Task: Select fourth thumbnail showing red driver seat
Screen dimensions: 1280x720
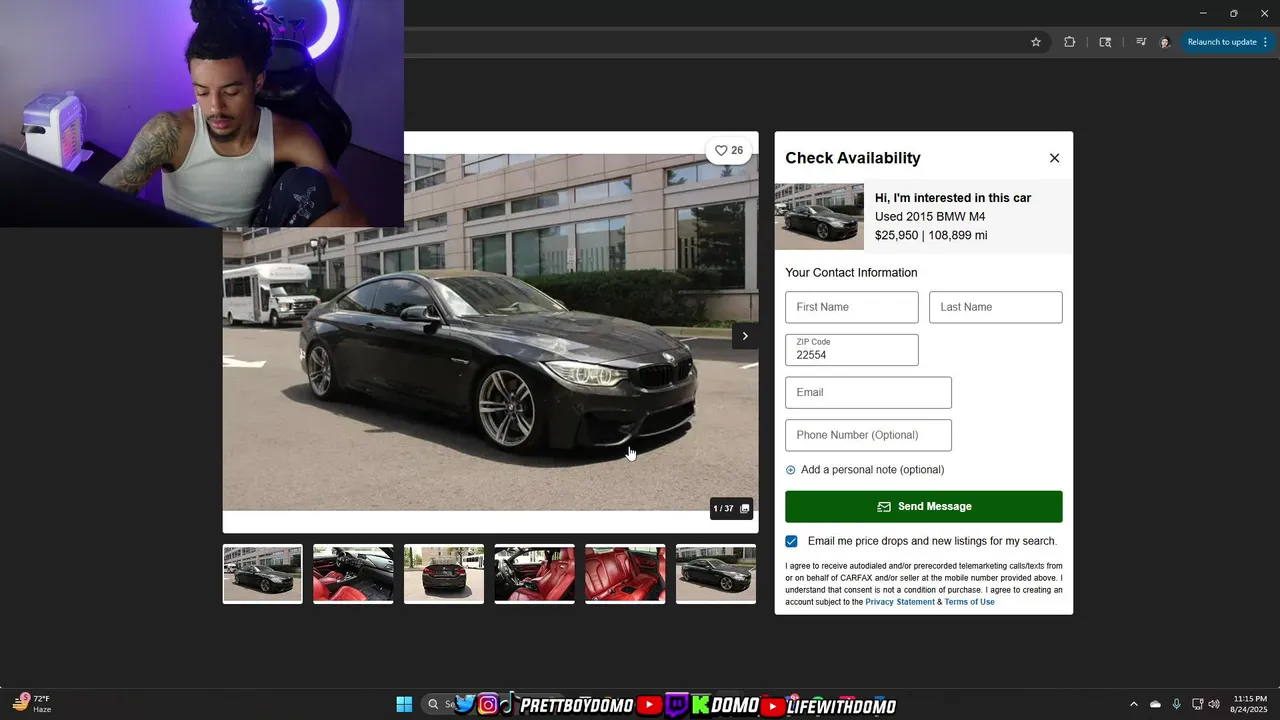Action: 535,574
